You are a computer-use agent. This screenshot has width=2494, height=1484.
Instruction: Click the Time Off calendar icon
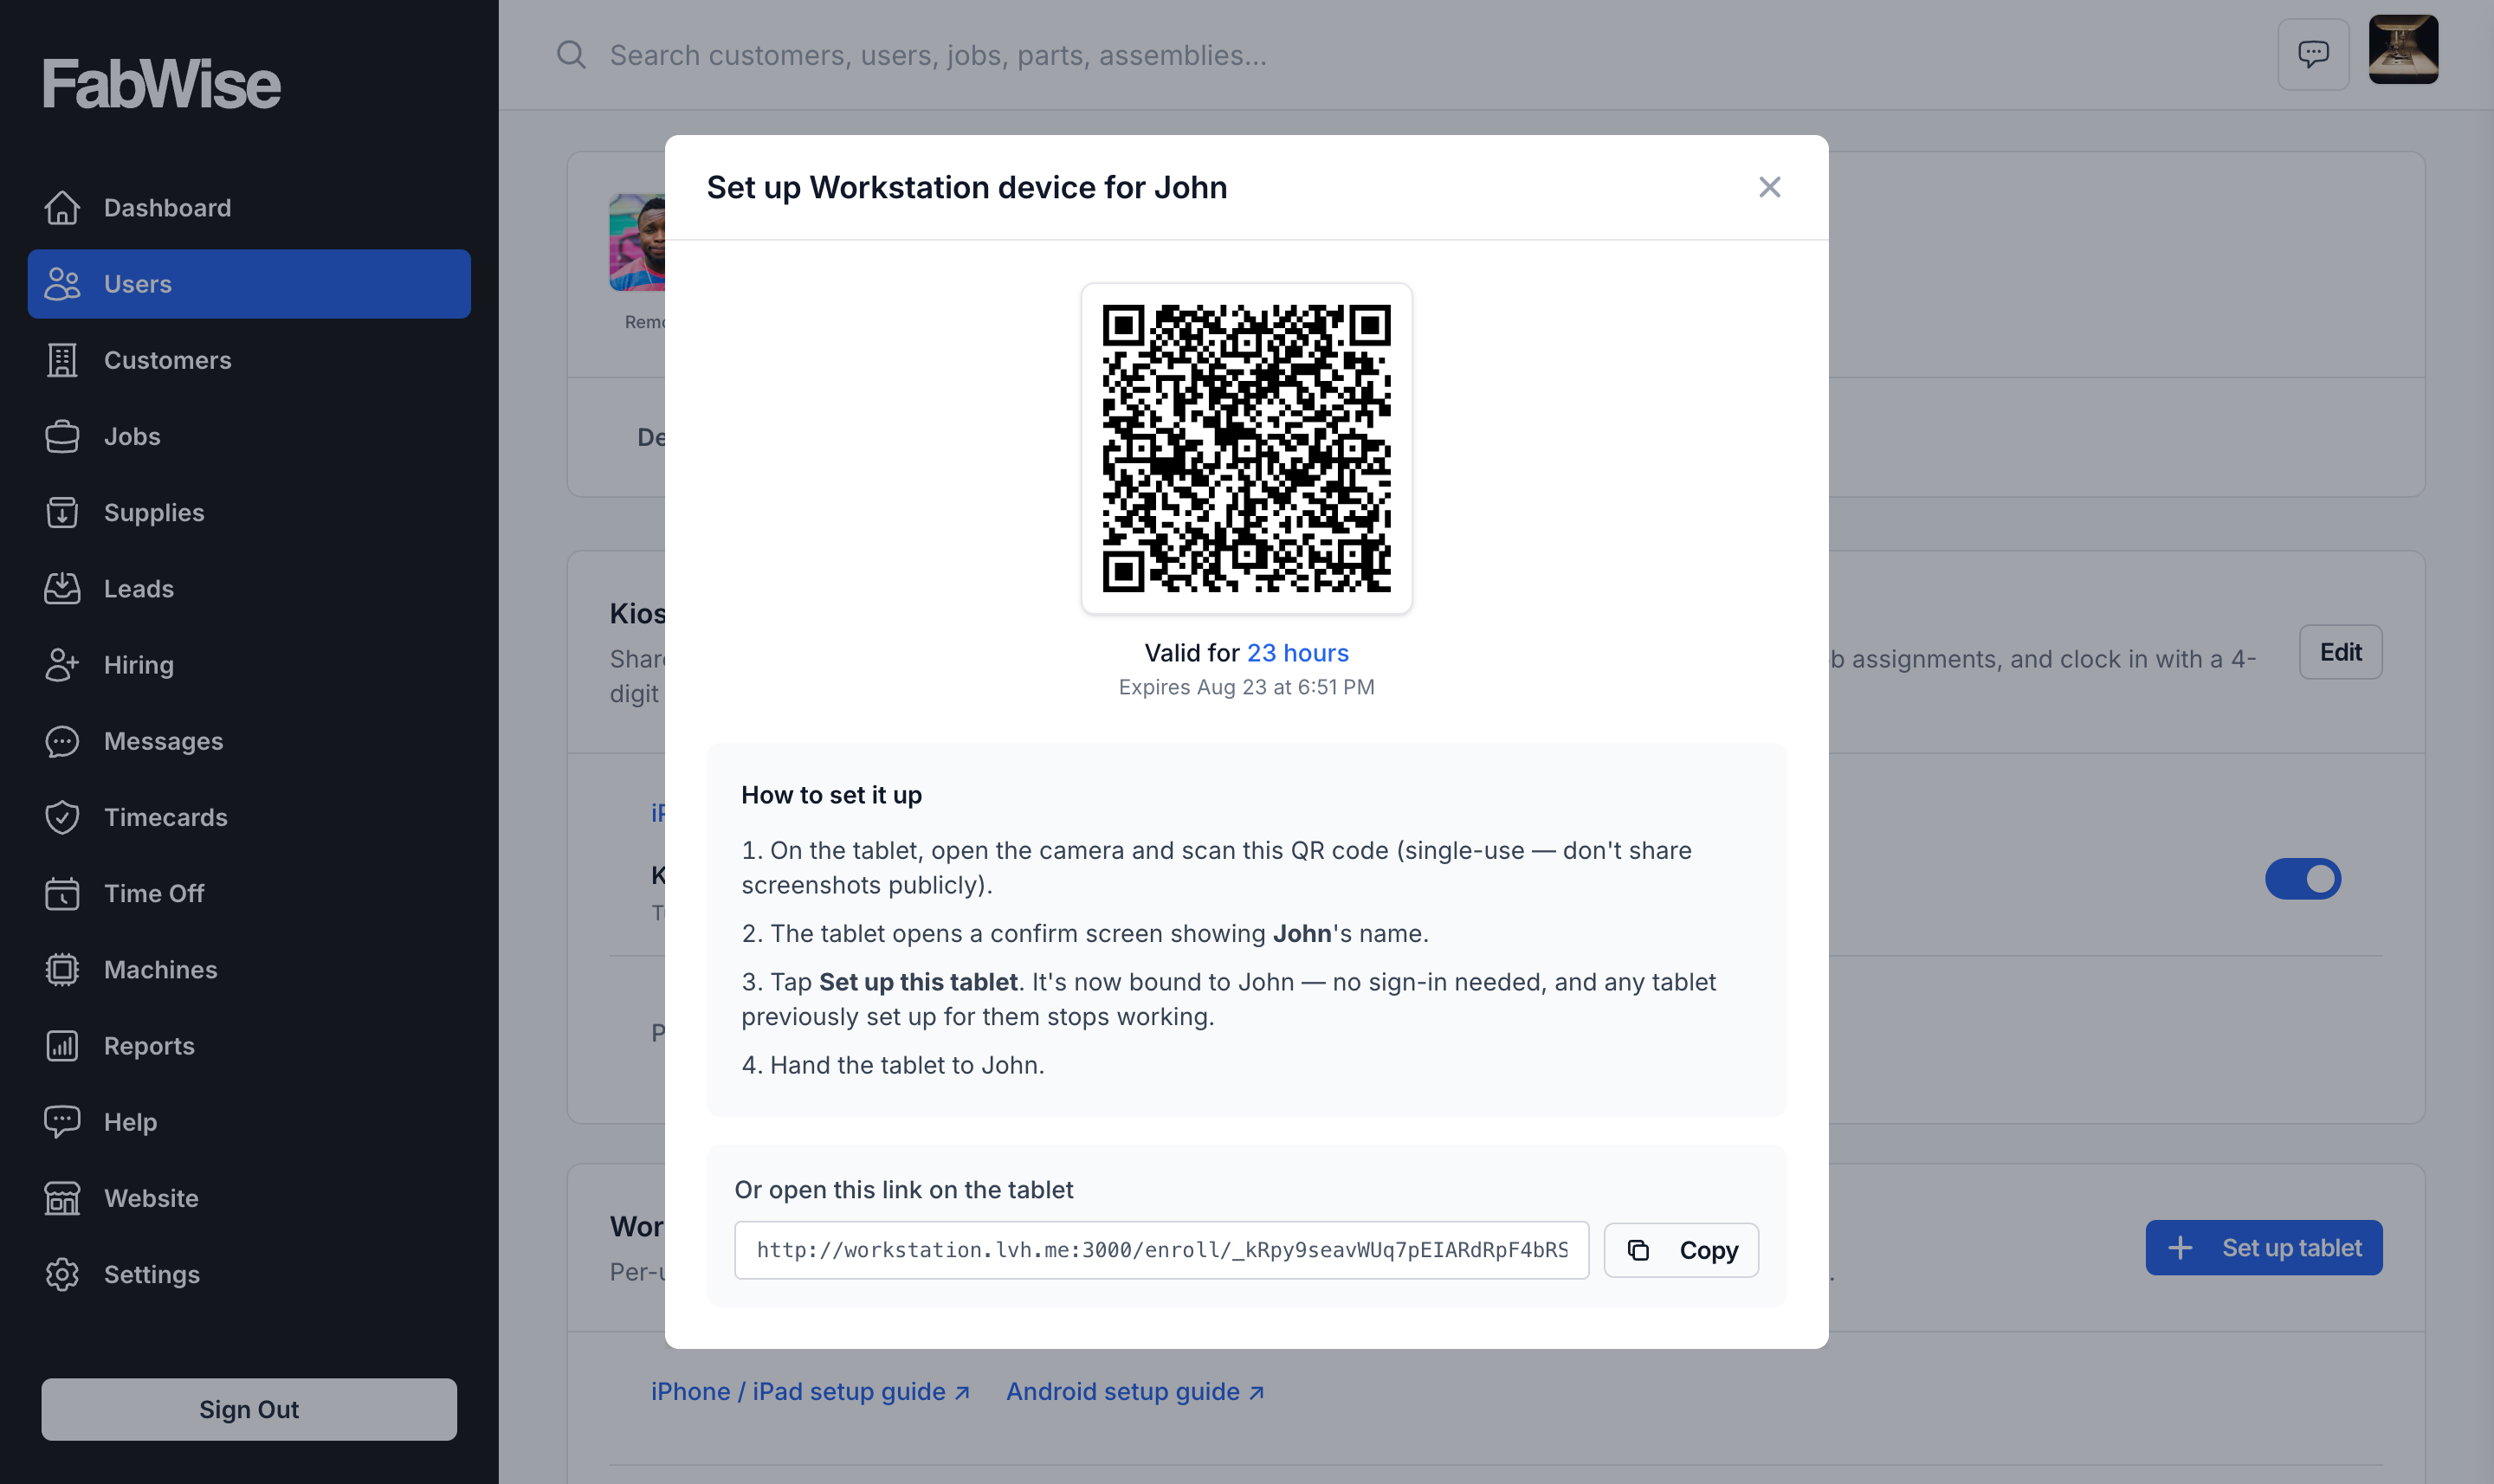coord(62,893)
